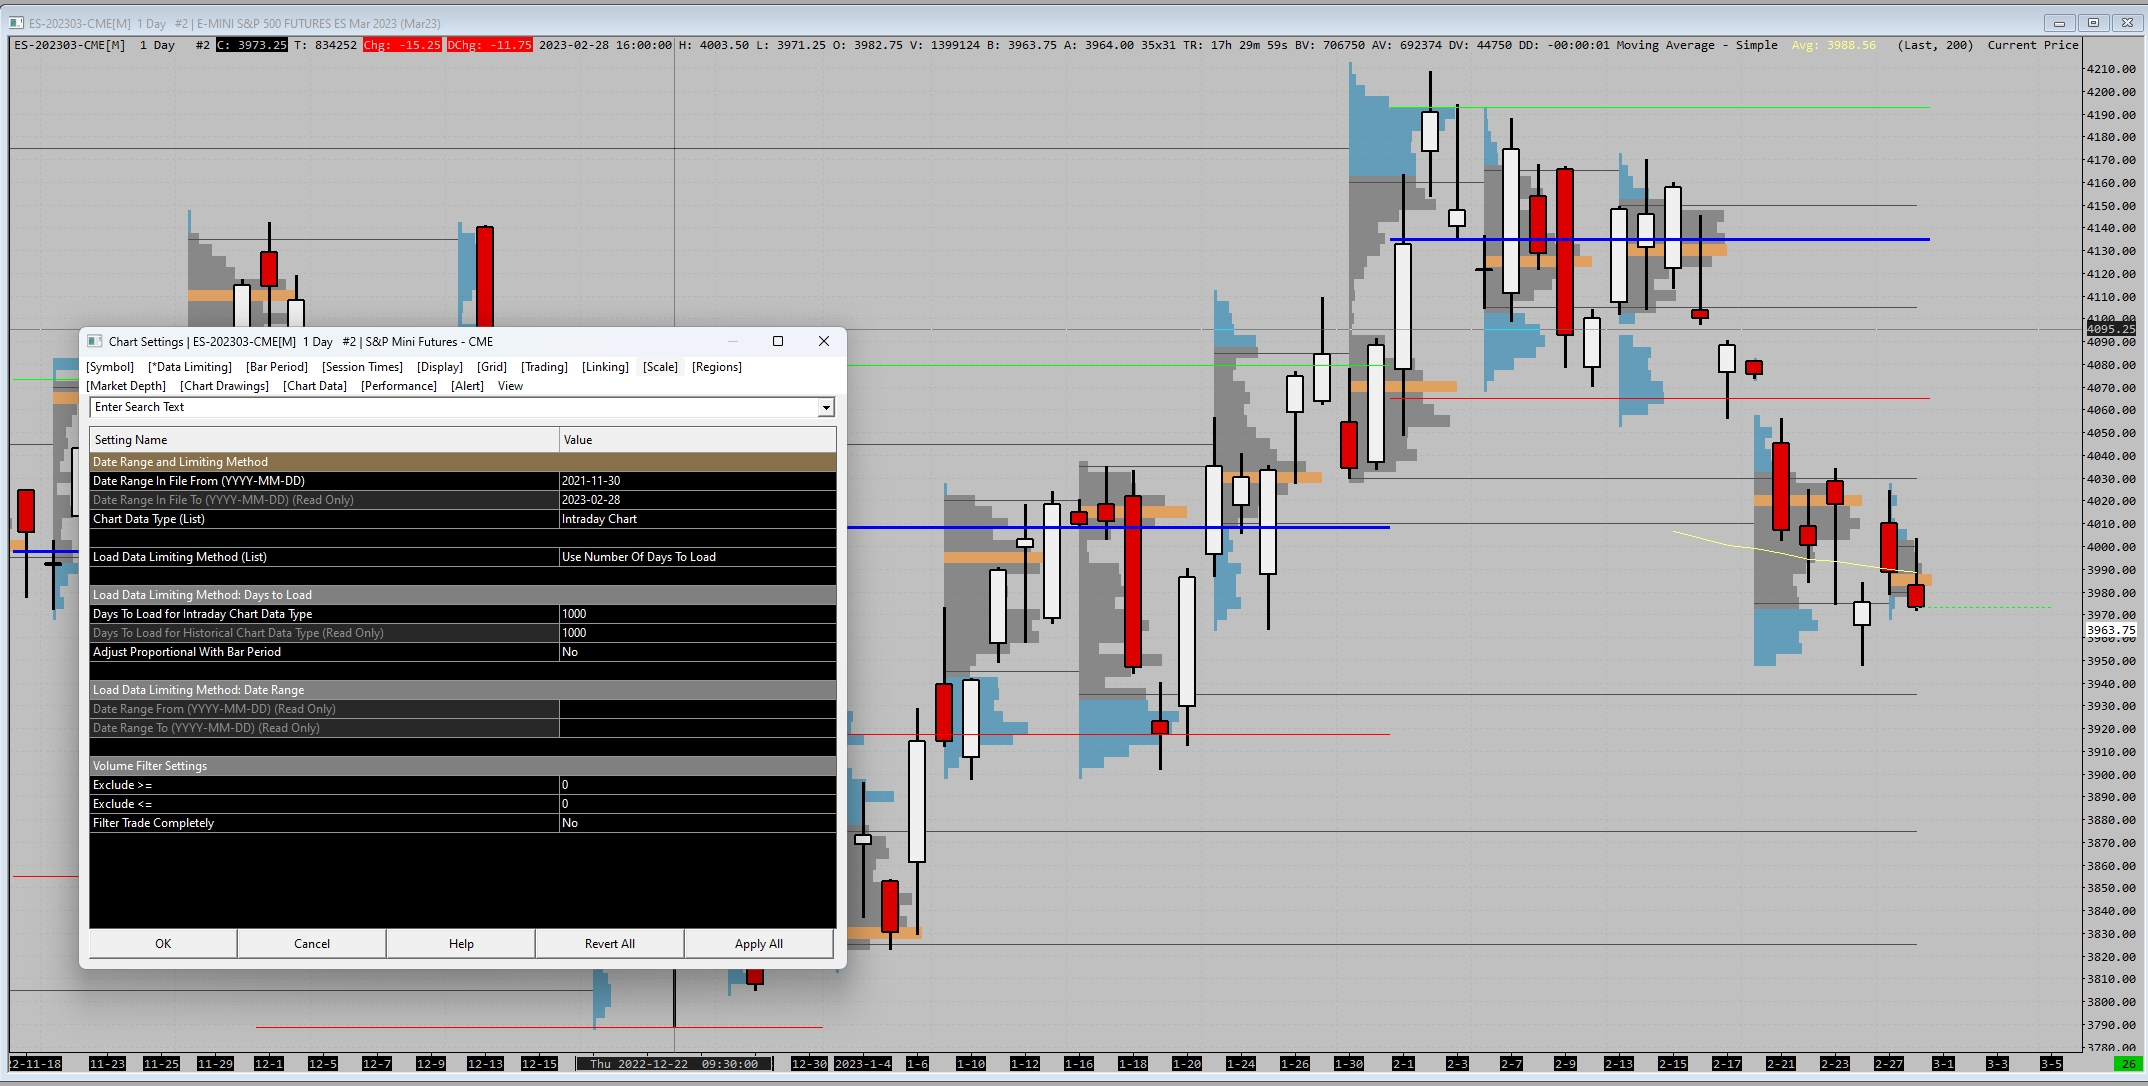Click the green 26 indicator at bottom right
2148x1086 pixels.
click(x=2129, y=1063)
